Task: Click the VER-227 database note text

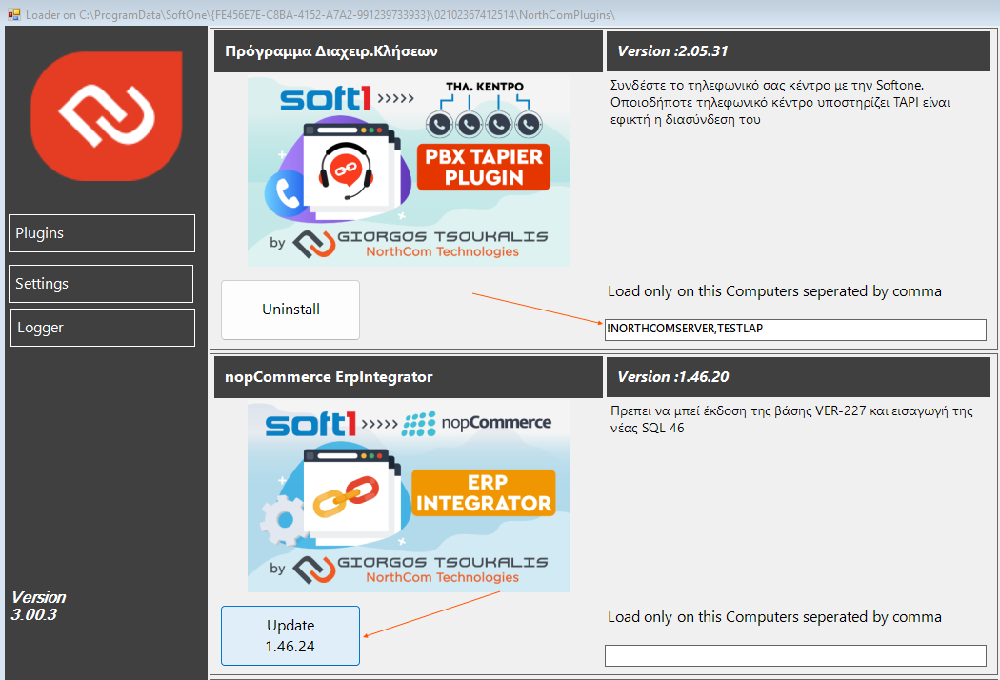Action: pyautogui.click(x=791, y=419)
